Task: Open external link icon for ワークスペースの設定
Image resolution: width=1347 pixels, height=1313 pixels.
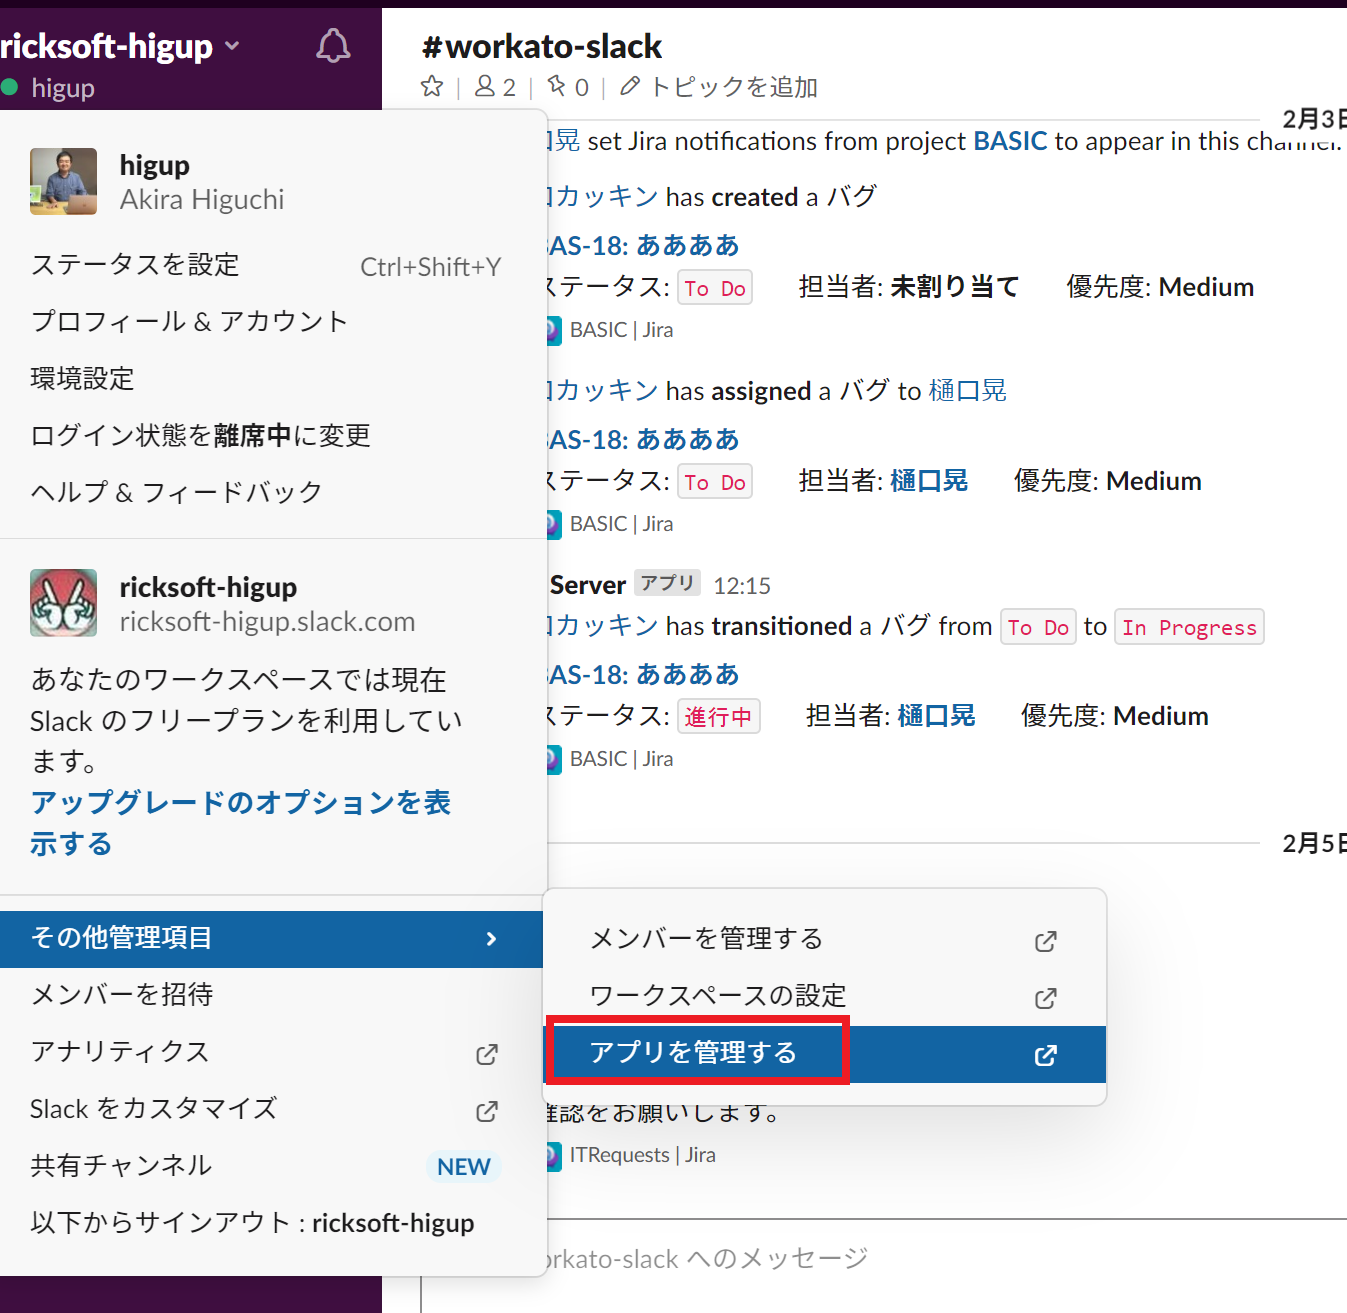Action: [x=1046, y=998]
